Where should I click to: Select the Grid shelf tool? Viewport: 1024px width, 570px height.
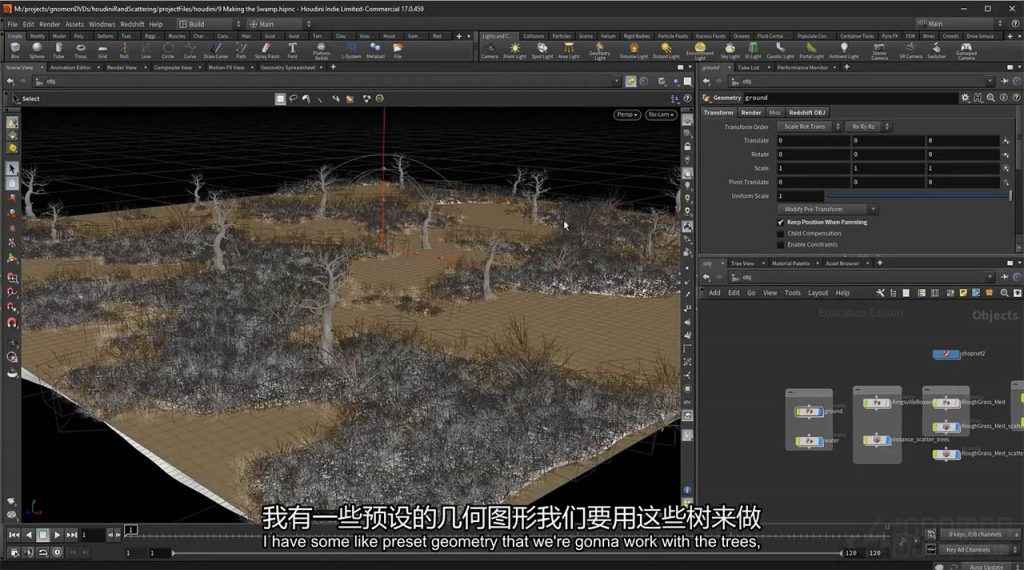103,50
